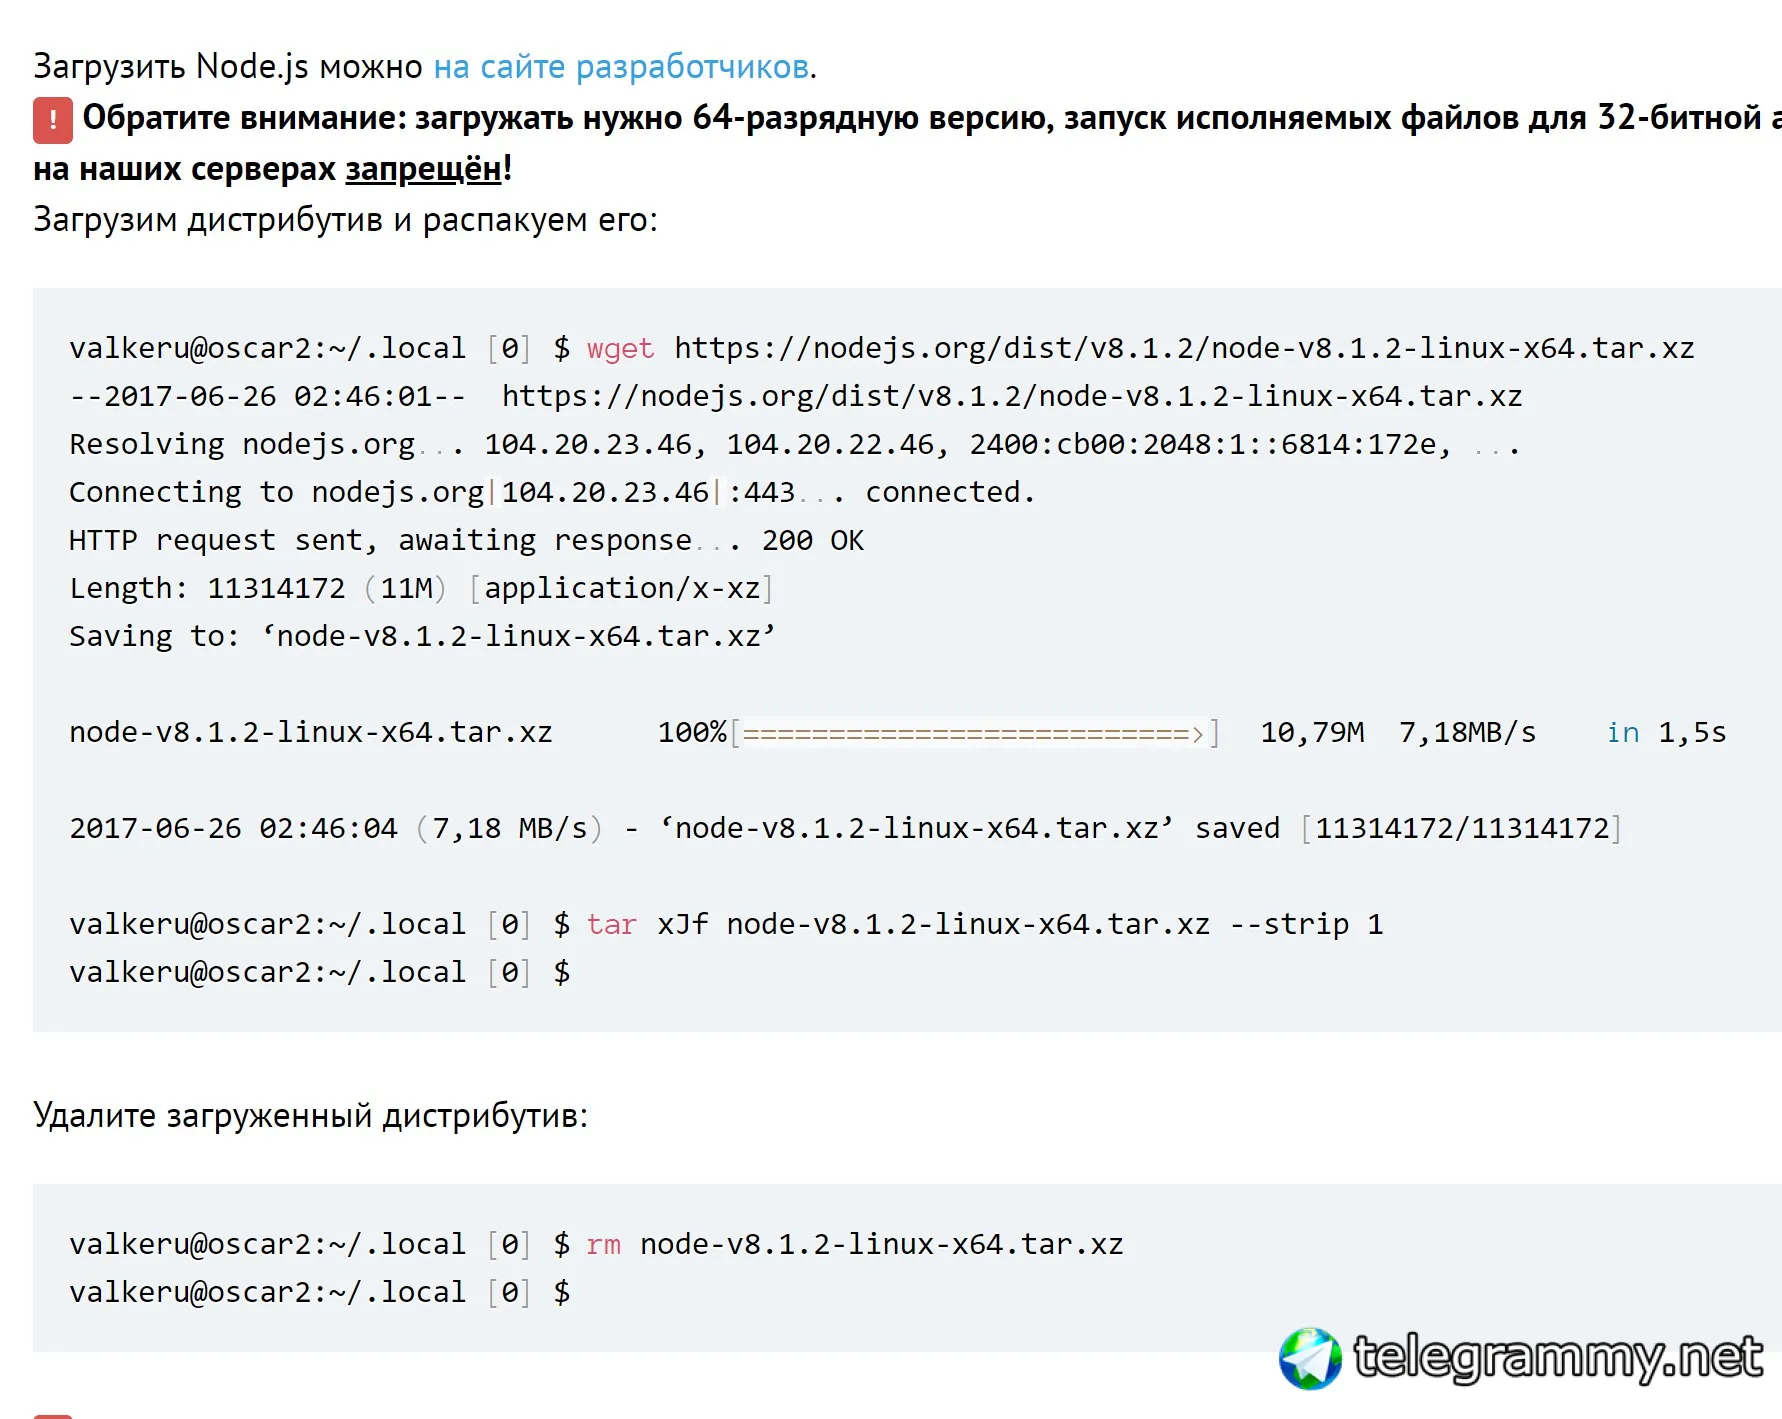Click the '--2017-06-26 02:46:01--' timestamp

(267, 396)
